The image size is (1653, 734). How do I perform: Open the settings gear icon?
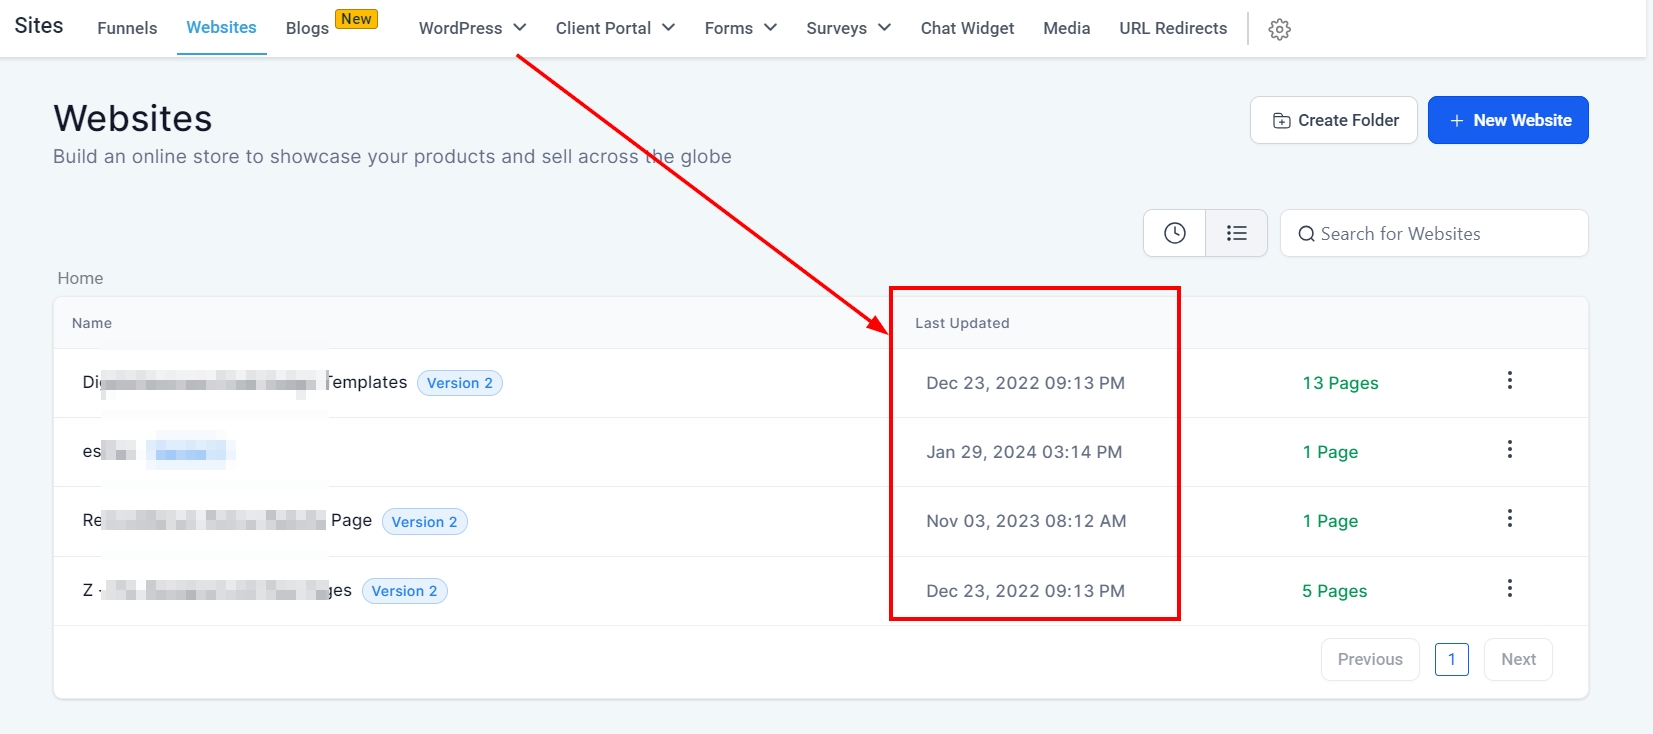(1279, 29)
